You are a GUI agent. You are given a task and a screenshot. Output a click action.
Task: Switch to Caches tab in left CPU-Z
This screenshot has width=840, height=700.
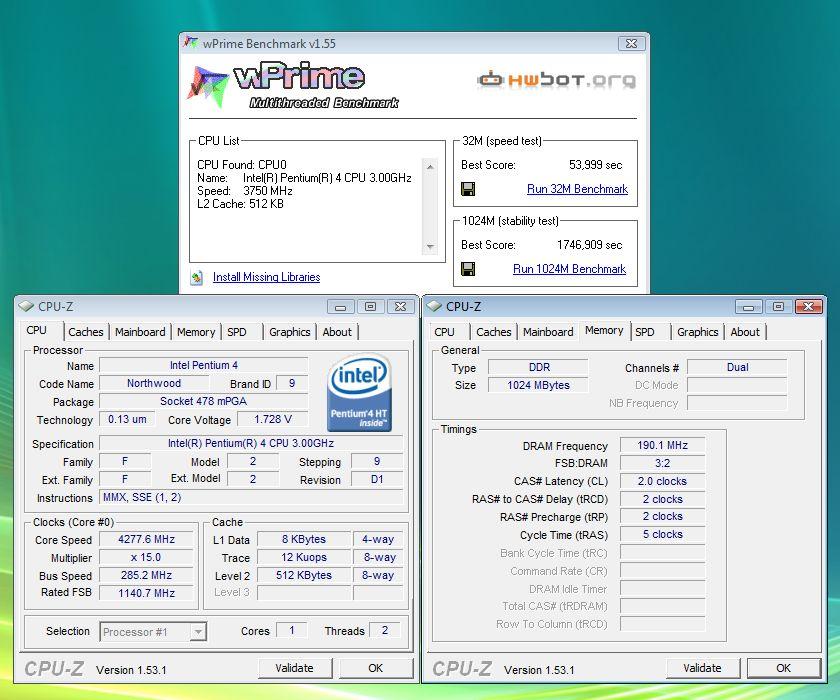(86, 332)
